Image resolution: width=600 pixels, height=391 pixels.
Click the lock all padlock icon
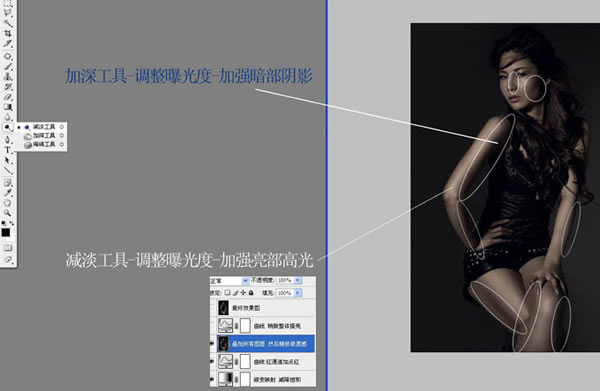[x=251, y=293]
